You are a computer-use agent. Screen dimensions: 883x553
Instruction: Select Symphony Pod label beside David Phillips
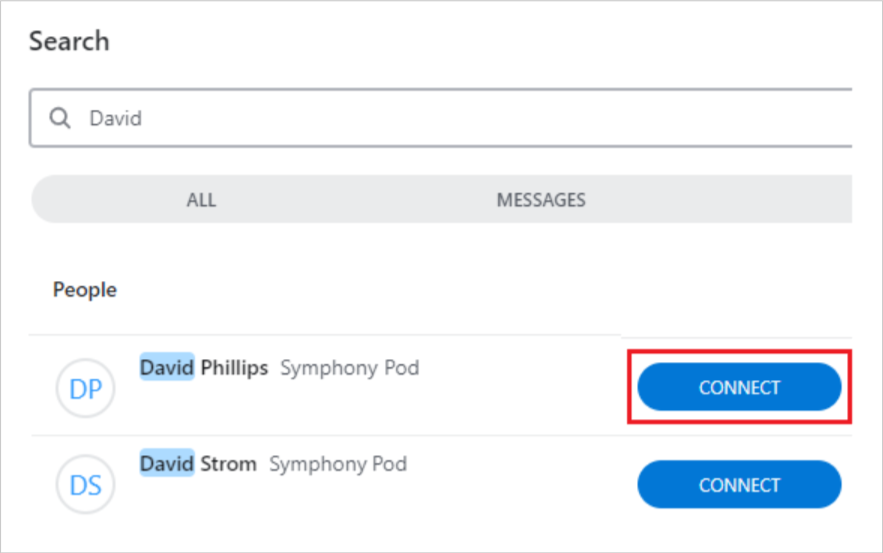350,368
